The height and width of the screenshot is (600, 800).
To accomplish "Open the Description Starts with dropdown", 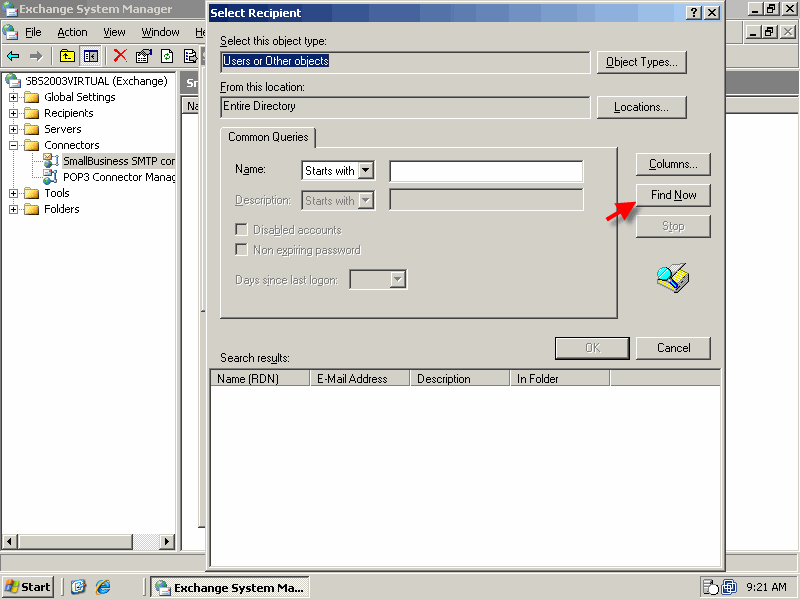I will click(366, 201).
